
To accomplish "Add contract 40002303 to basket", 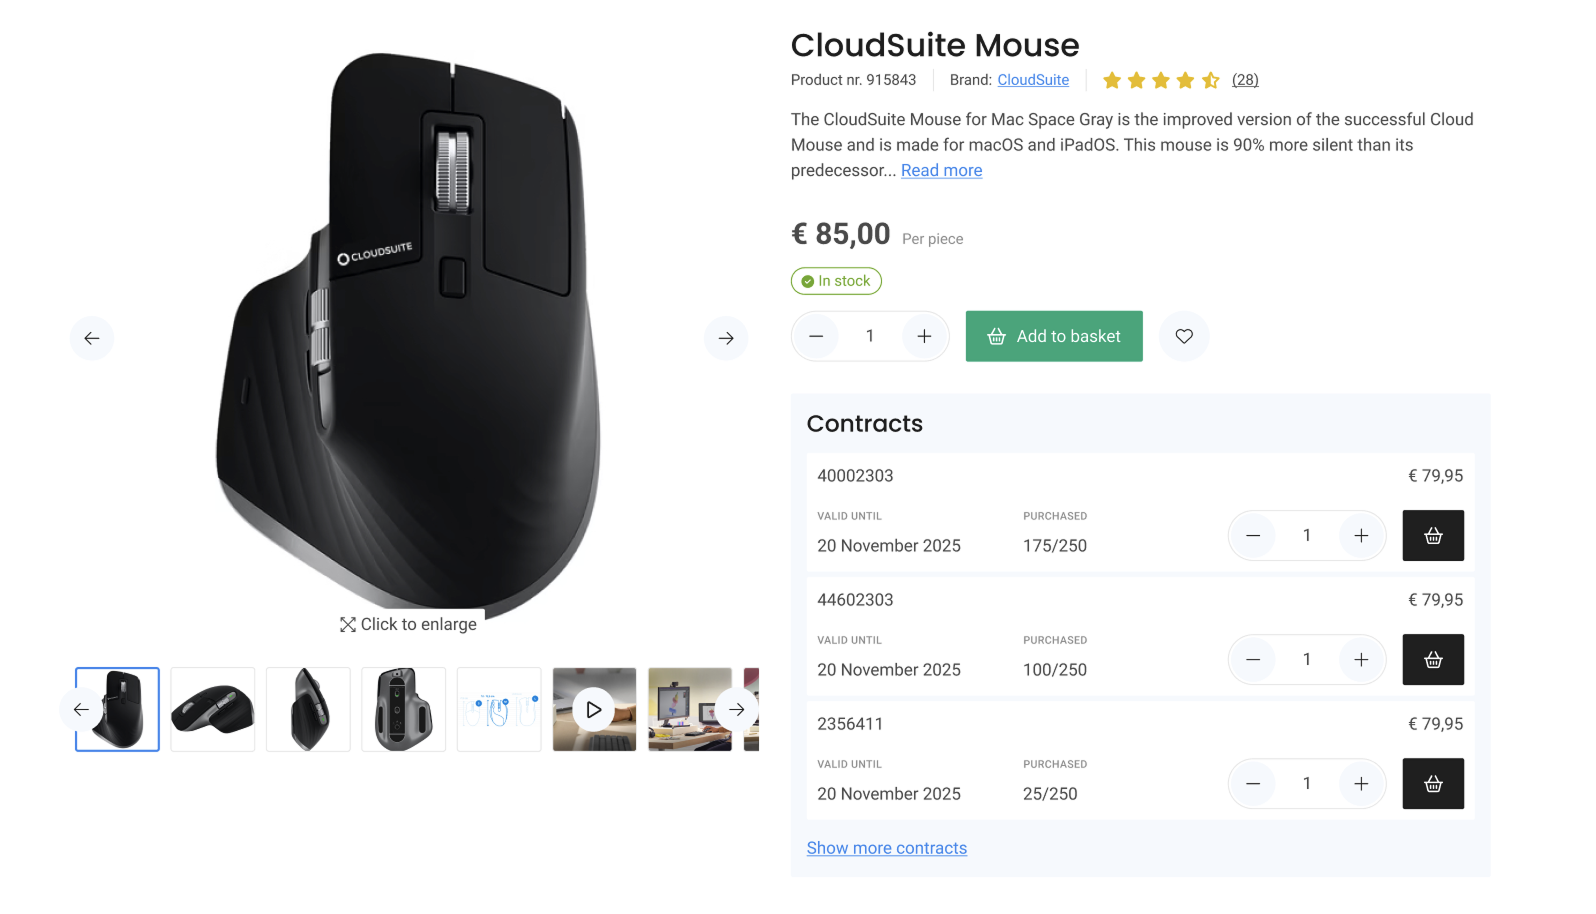I will 1433,536.
